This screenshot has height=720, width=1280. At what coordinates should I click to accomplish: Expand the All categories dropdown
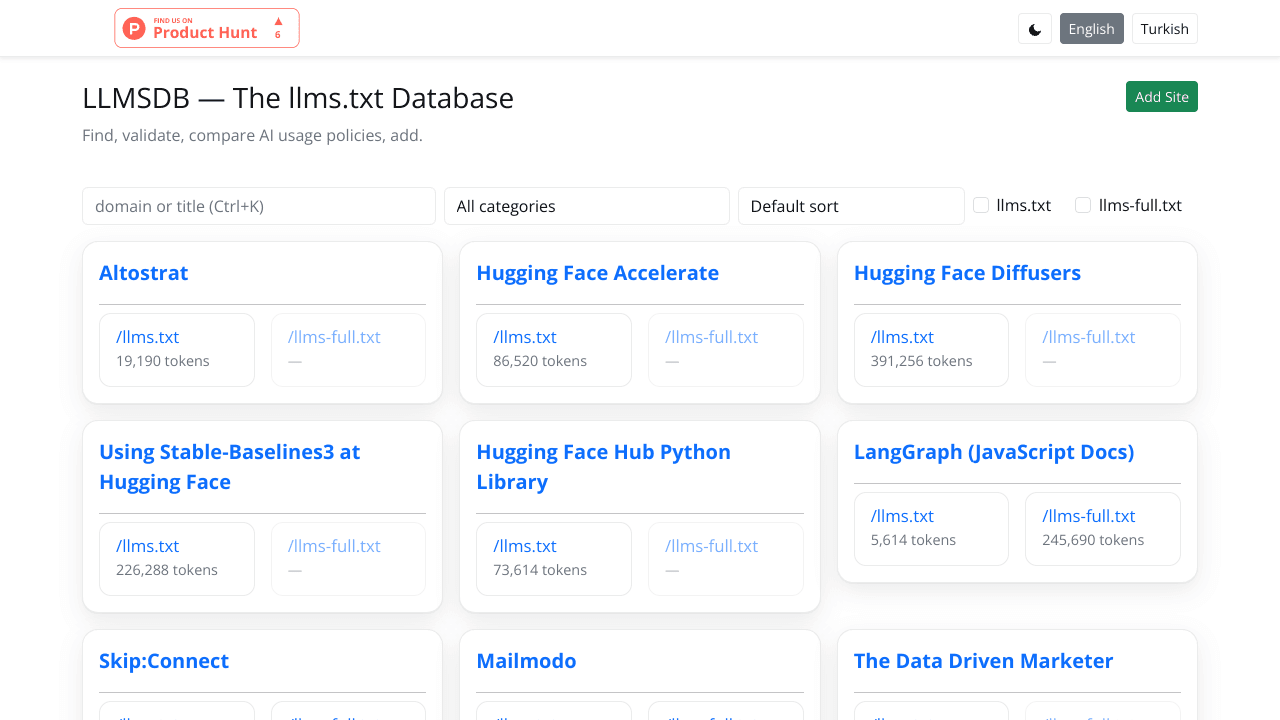586,206
